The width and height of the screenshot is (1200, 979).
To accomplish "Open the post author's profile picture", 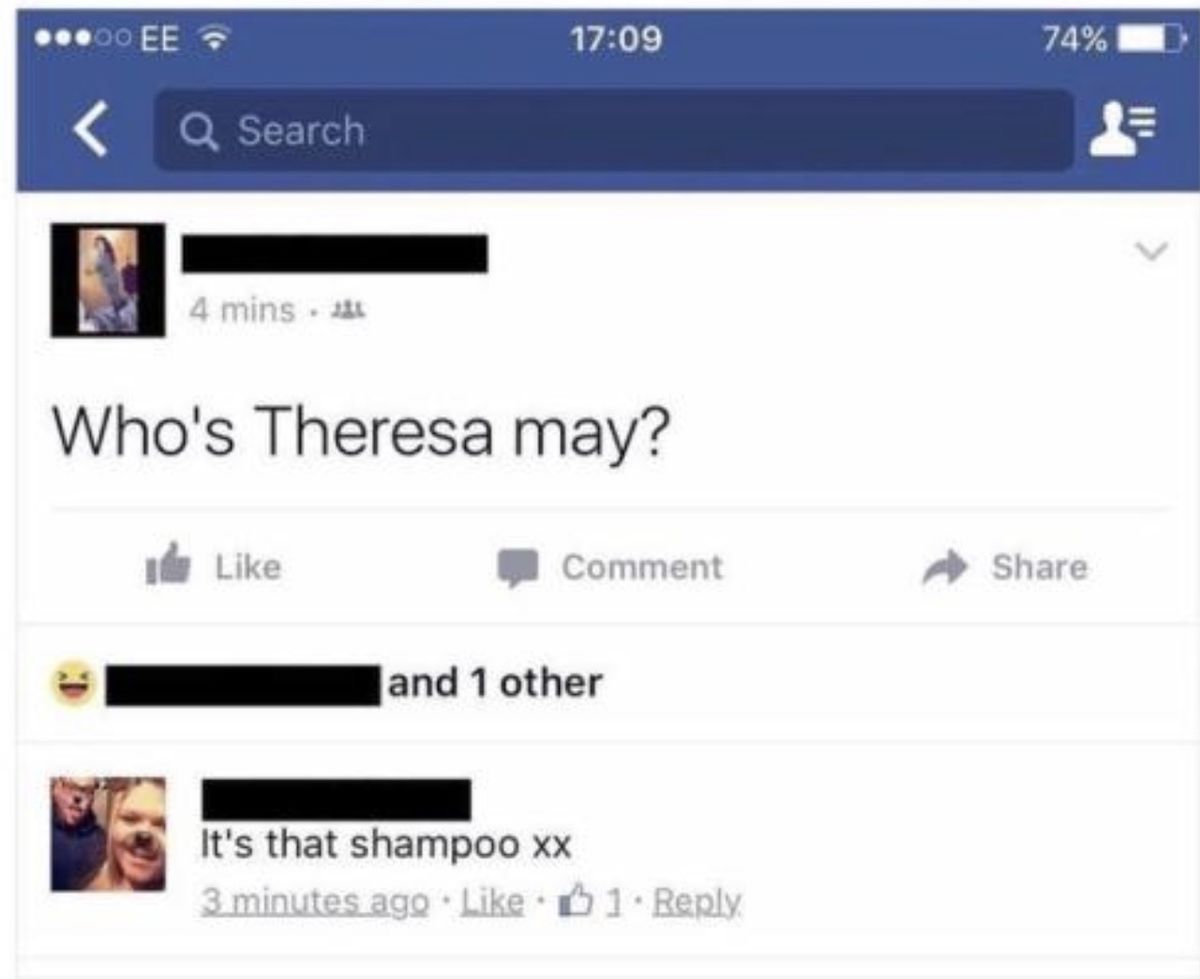I will point(108,280).
